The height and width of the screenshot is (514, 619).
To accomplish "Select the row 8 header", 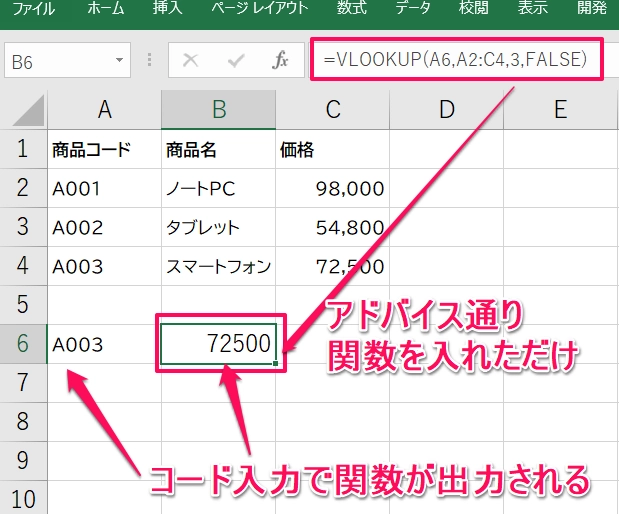I will point(23,422).
